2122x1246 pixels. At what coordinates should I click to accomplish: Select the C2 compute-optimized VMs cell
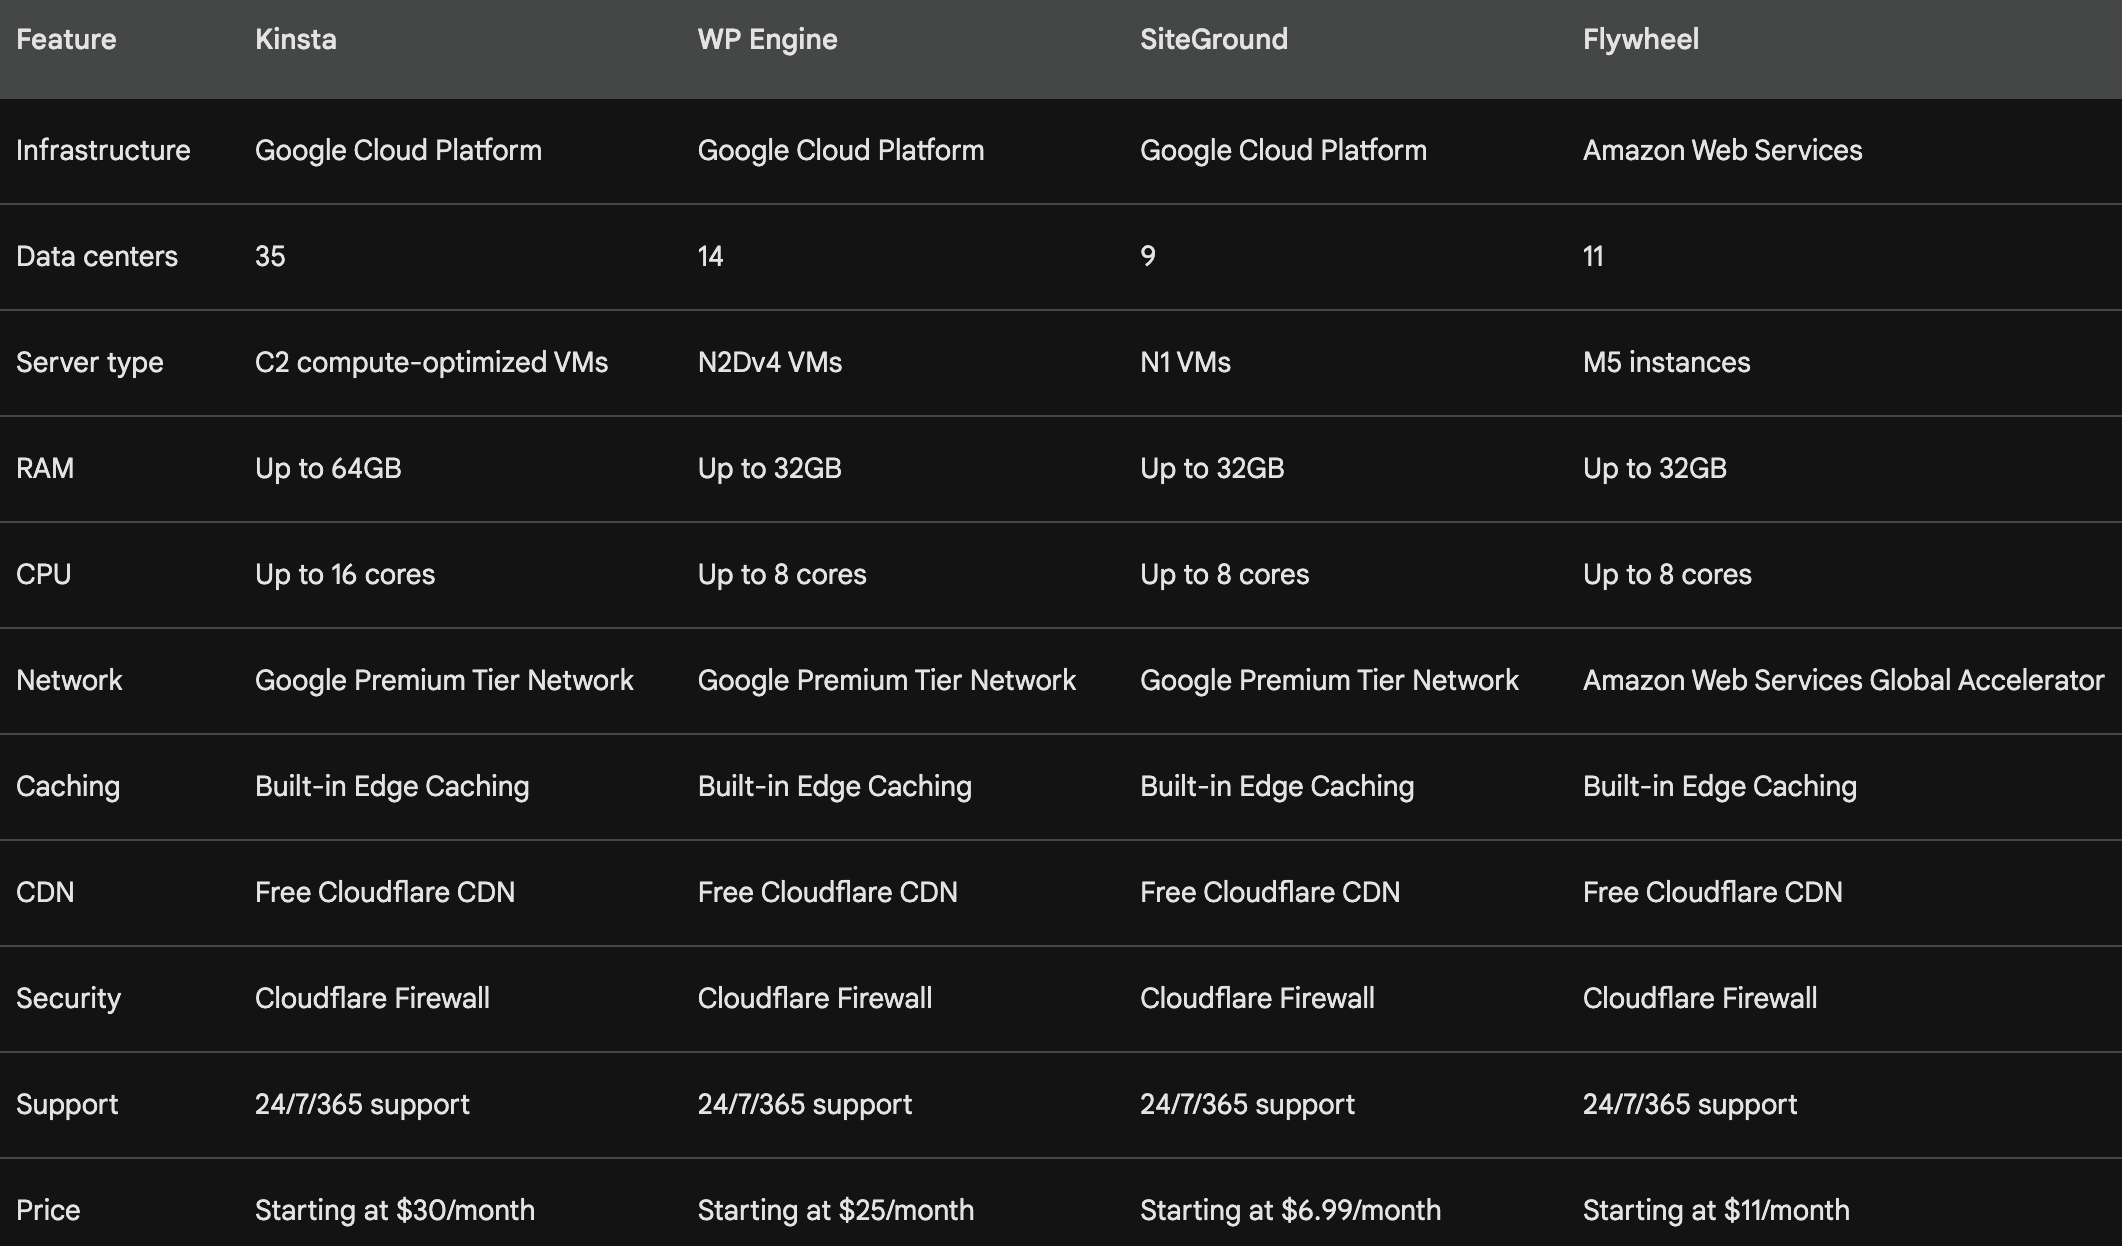tap(431, 363)
